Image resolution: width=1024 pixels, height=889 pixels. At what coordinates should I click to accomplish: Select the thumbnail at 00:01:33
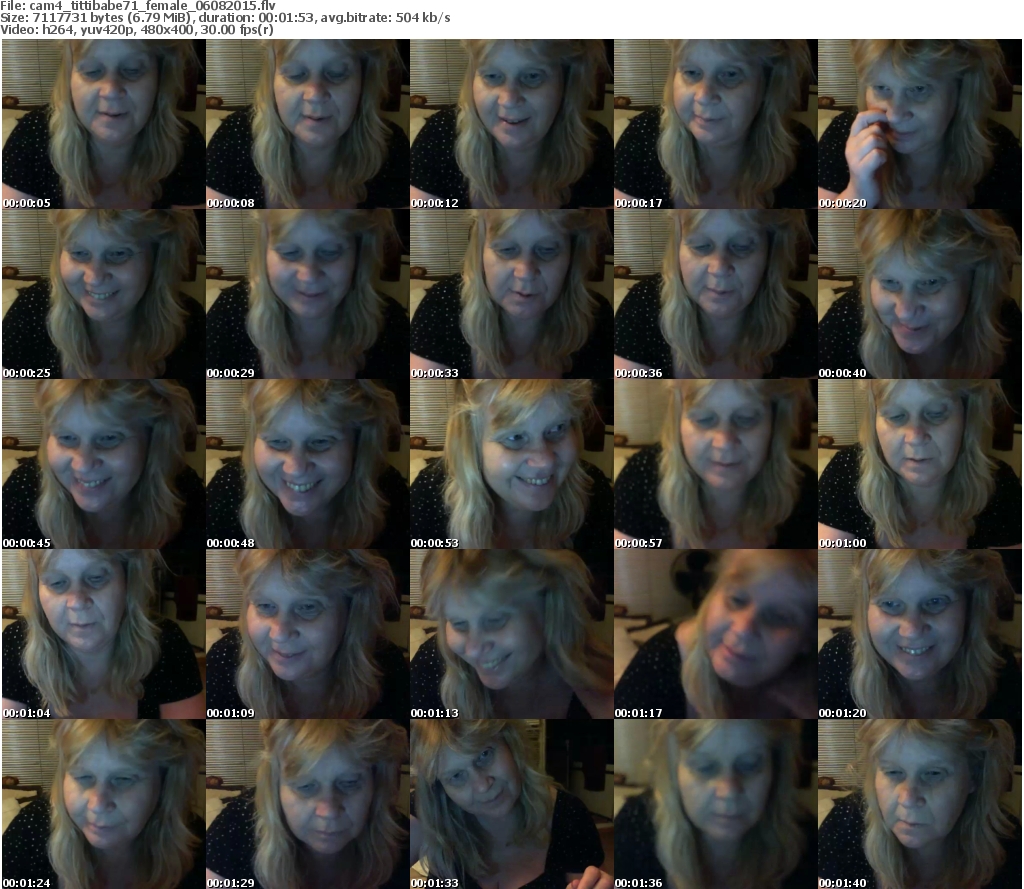pyautogui.click(x=511, y=804)
